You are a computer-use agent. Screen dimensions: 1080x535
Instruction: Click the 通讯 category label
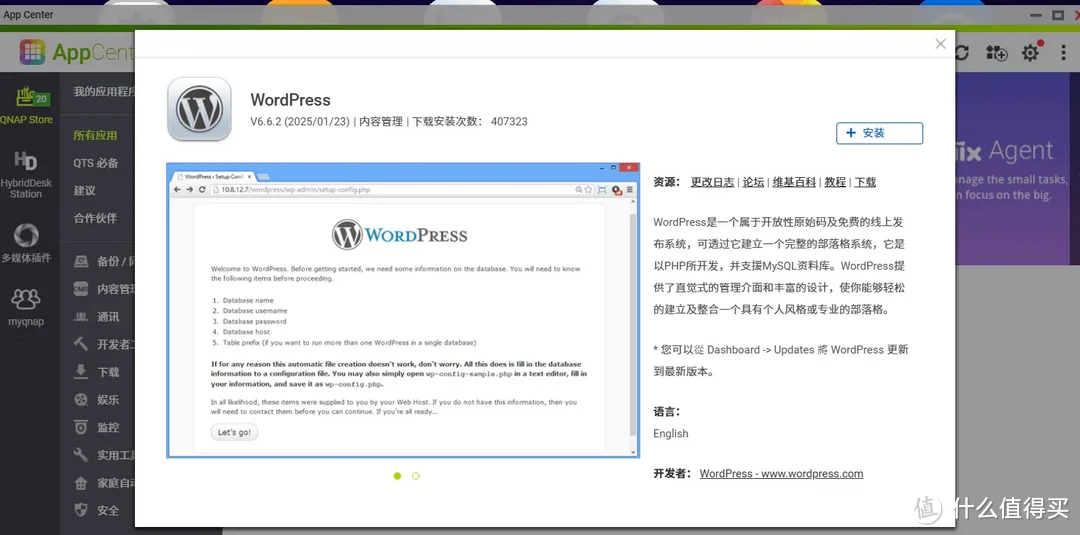tap(108, 317)
